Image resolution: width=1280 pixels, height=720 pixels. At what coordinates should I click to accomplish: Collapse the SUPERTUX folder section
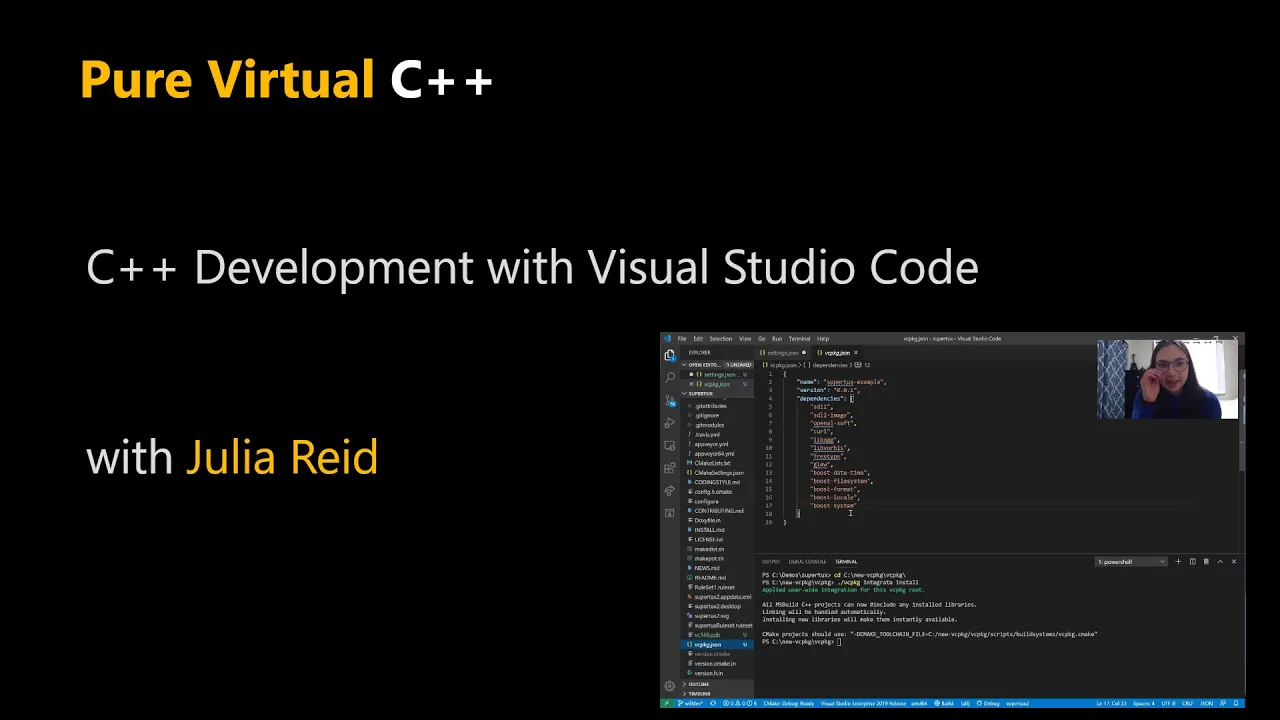[x=717, y=394]
